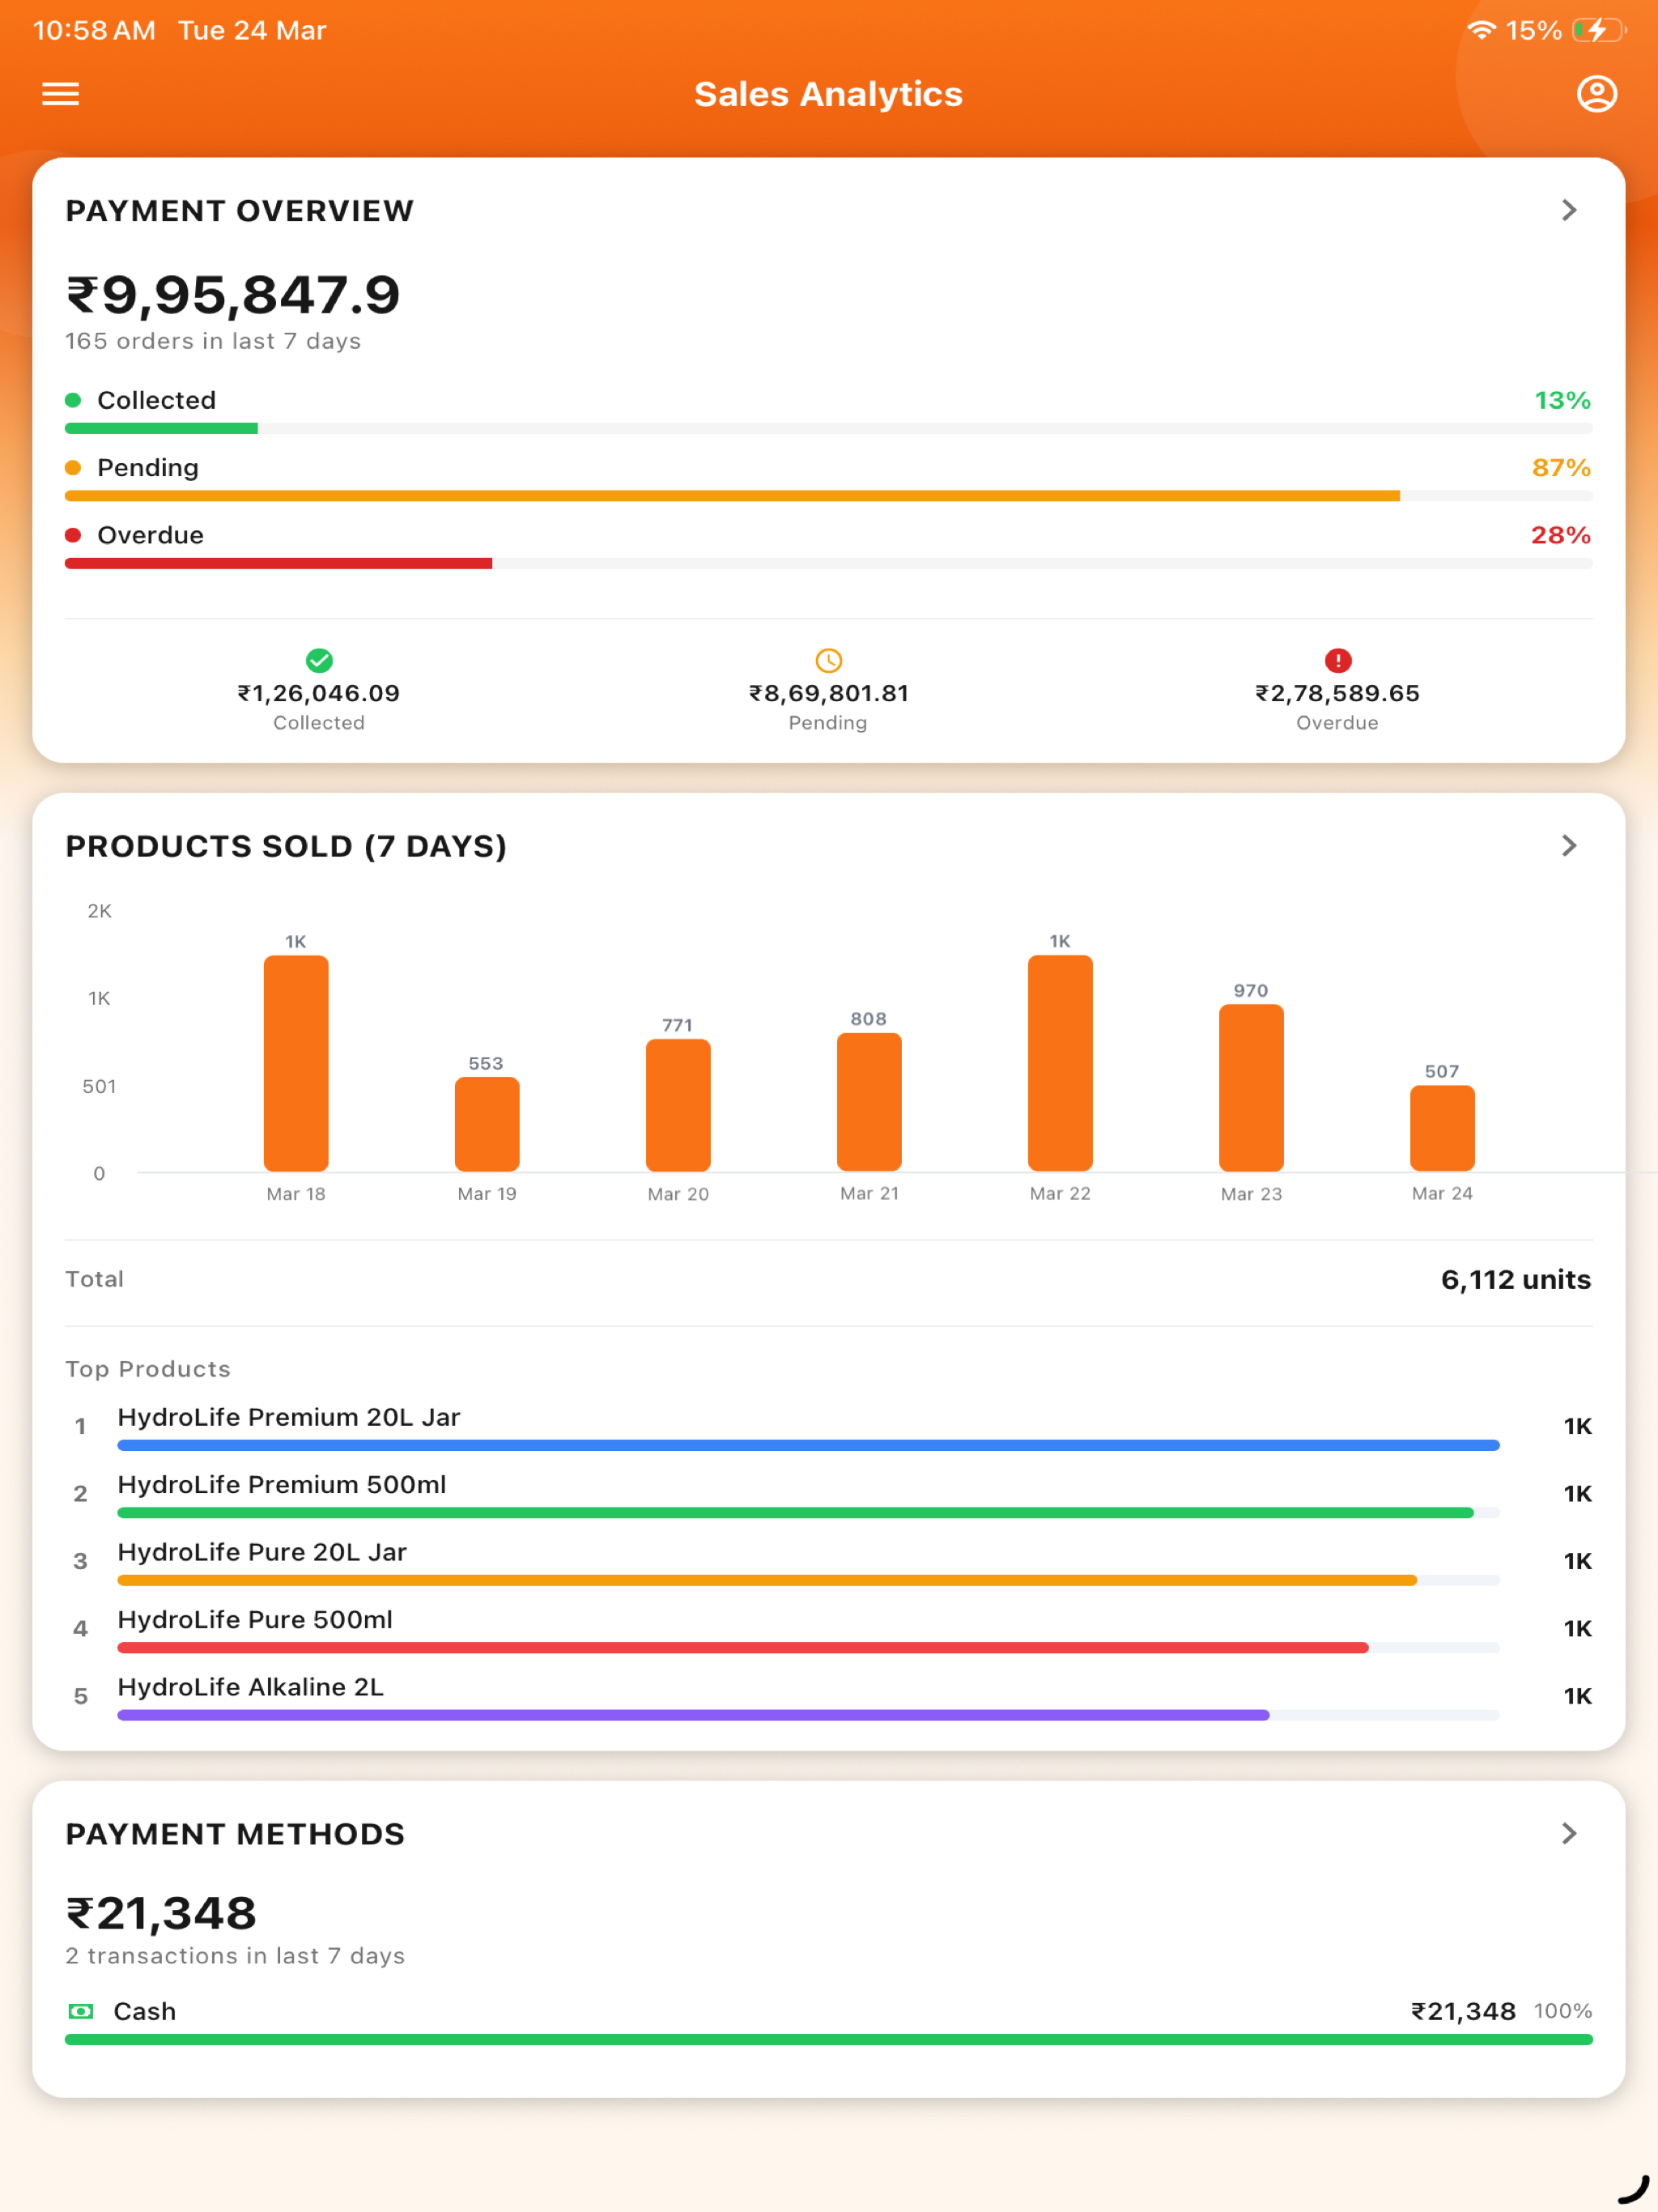The image size is (1658, 2212).
Task: Select the Mar 22 bar in chart
Action: coord(1060,1063)
